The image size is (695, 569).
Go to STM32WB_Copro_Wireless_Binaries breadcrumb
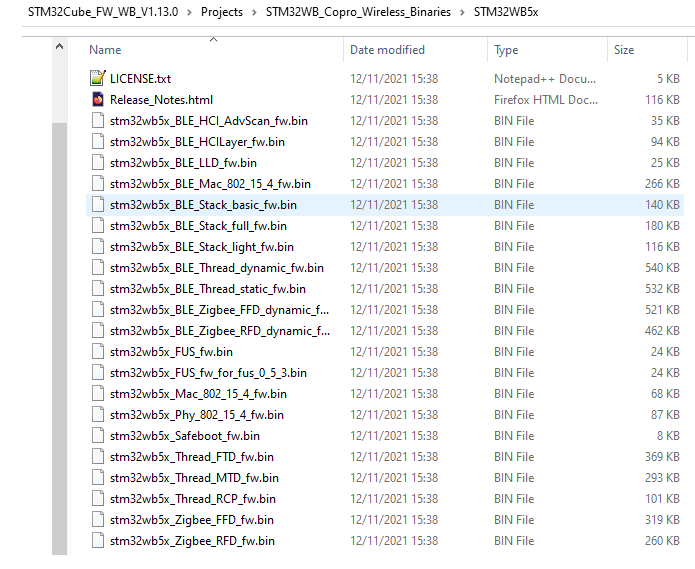358,12
